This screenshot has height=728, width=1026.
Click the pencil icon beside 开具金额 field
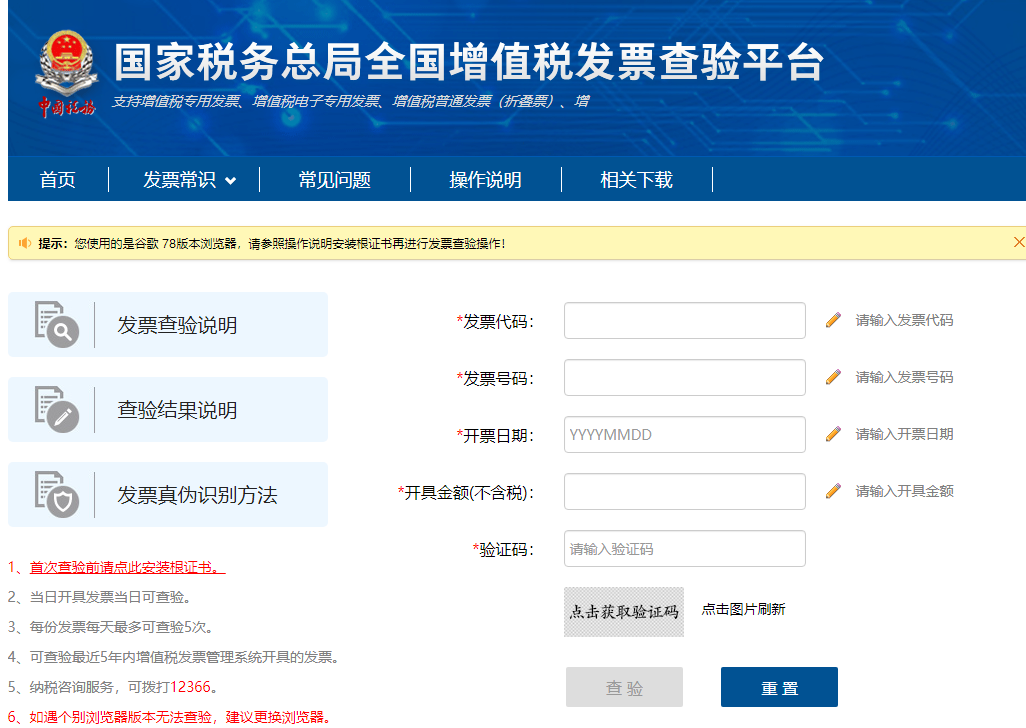pyautogui.click(x=836, y=491)
